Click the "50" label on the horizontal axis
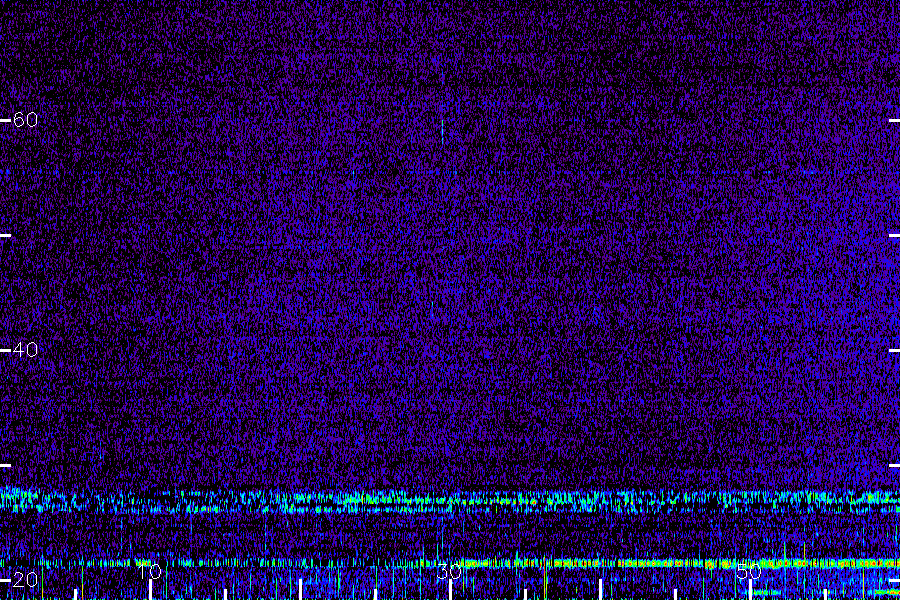 [749, 571]
